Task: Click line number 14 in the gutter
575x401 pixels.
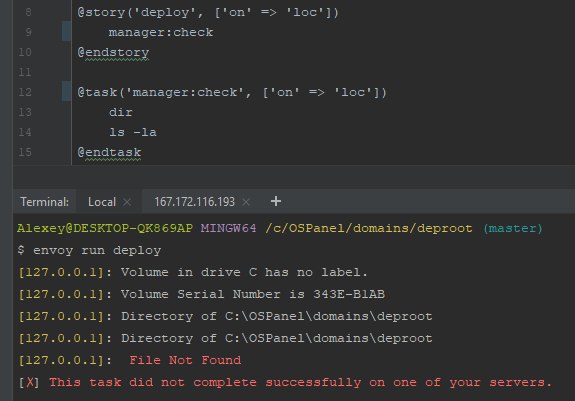Action: point(25,132)
